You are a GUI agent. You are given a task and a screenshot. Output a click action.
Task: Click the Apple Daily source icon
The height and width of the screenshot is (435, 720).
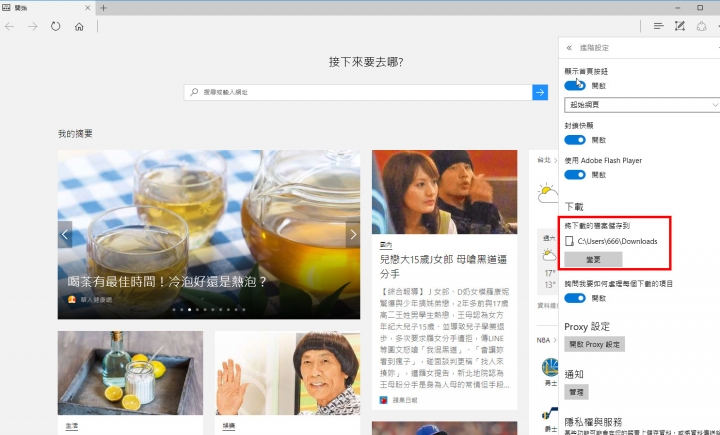point(383,400)
